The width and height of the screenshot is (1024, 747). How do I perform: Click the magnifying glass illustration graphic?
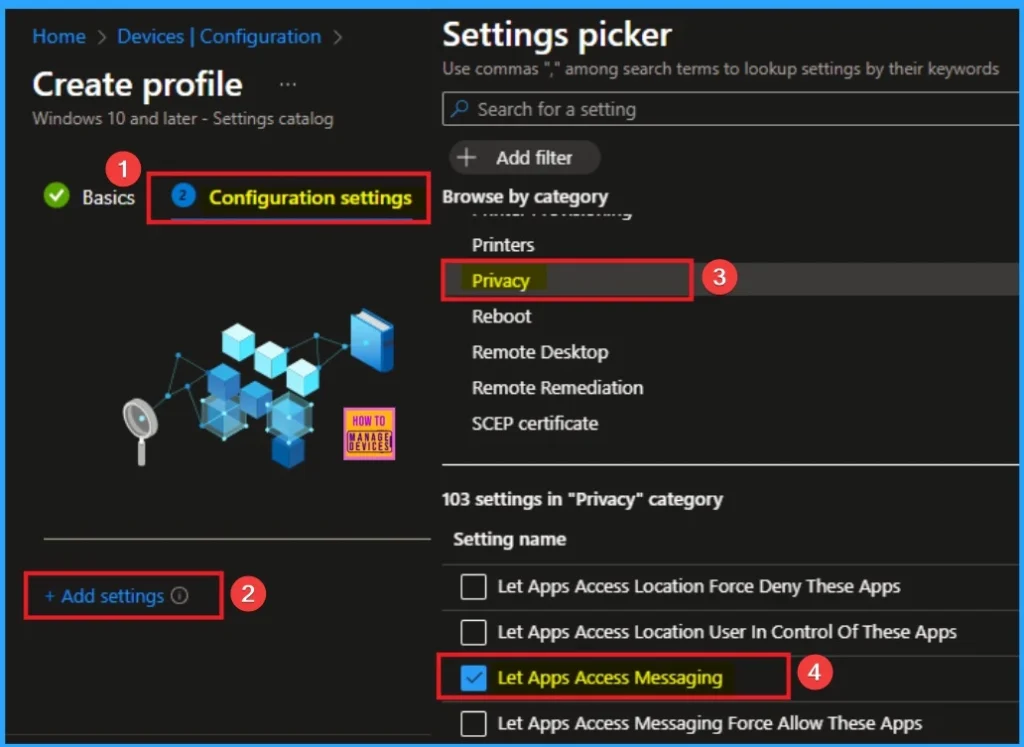point(139,428)
